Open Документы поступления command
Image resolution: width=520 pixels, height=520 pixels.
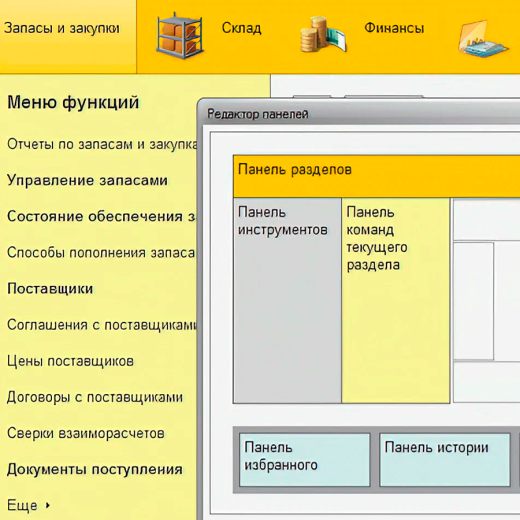pos(95,469)
